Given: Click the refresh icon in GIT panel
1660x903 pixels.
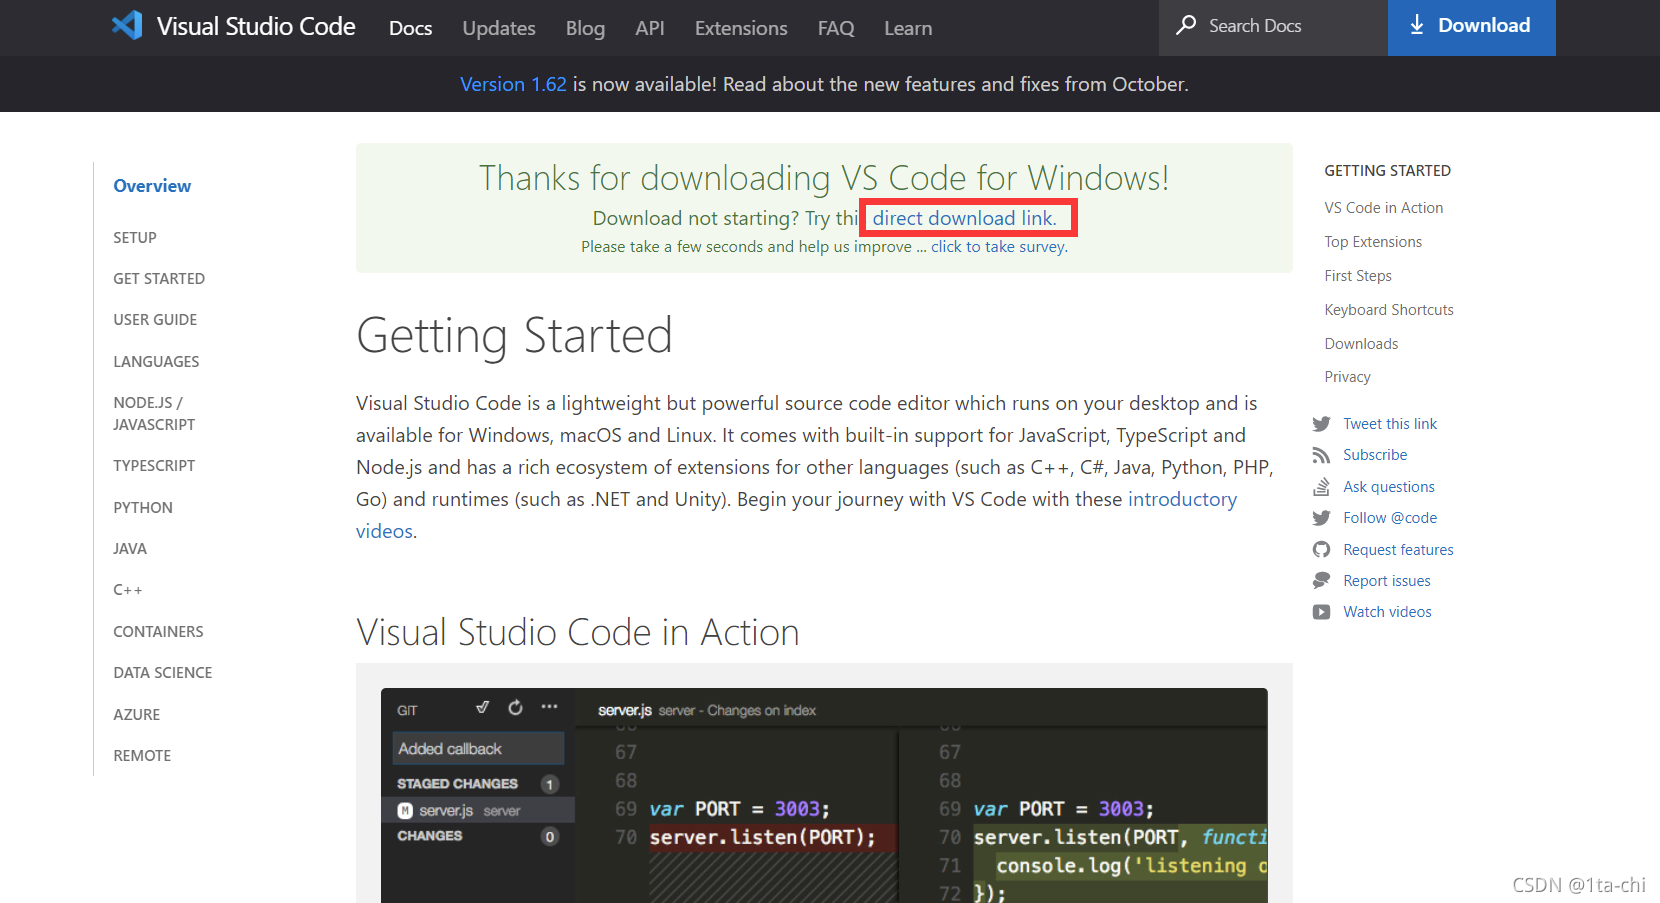Looking at the screenshot, I should tap(515, 707).
